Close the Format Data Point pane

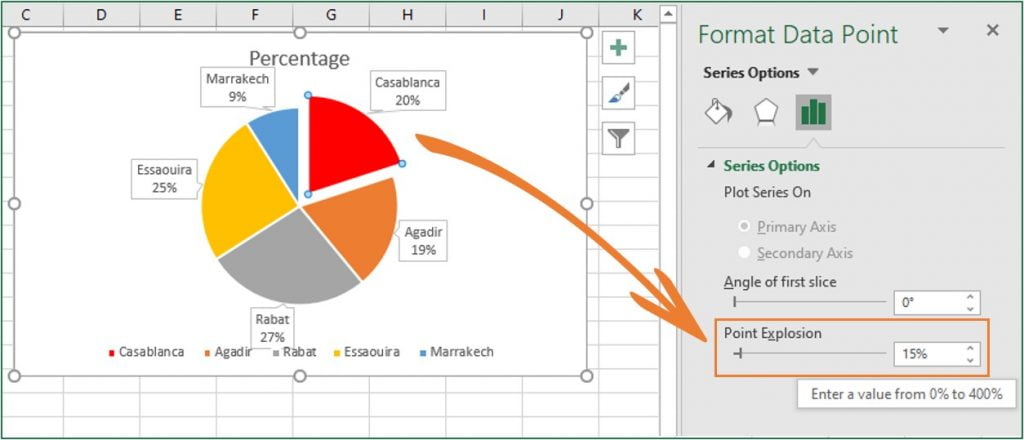coord(993,30)
